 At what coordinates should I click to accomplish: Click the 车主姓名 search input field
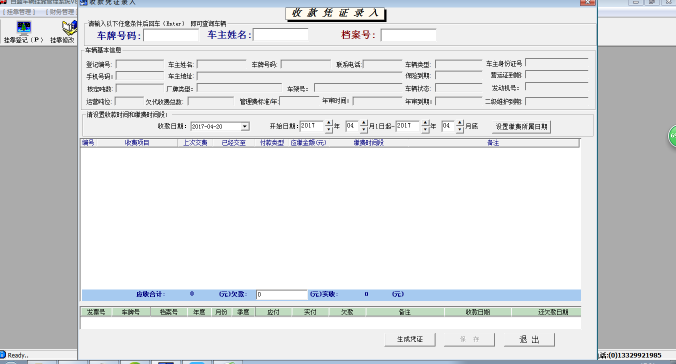click(x=281, y=35)
